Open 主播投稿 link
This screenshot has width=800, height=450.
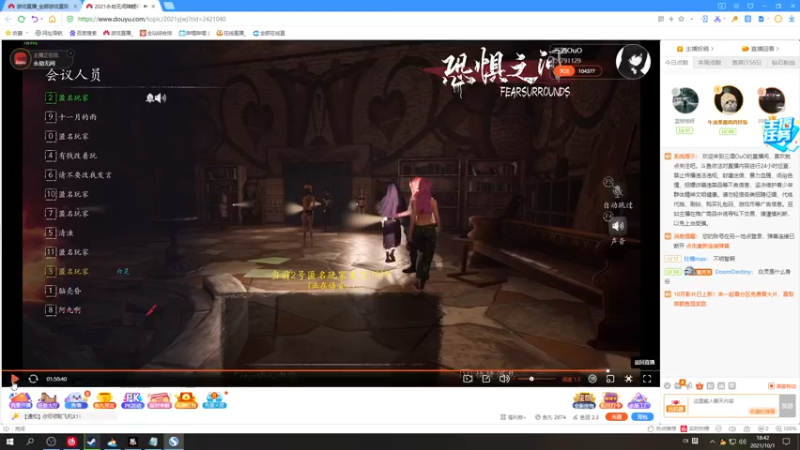pyautogui.click(x=695, y=49)
